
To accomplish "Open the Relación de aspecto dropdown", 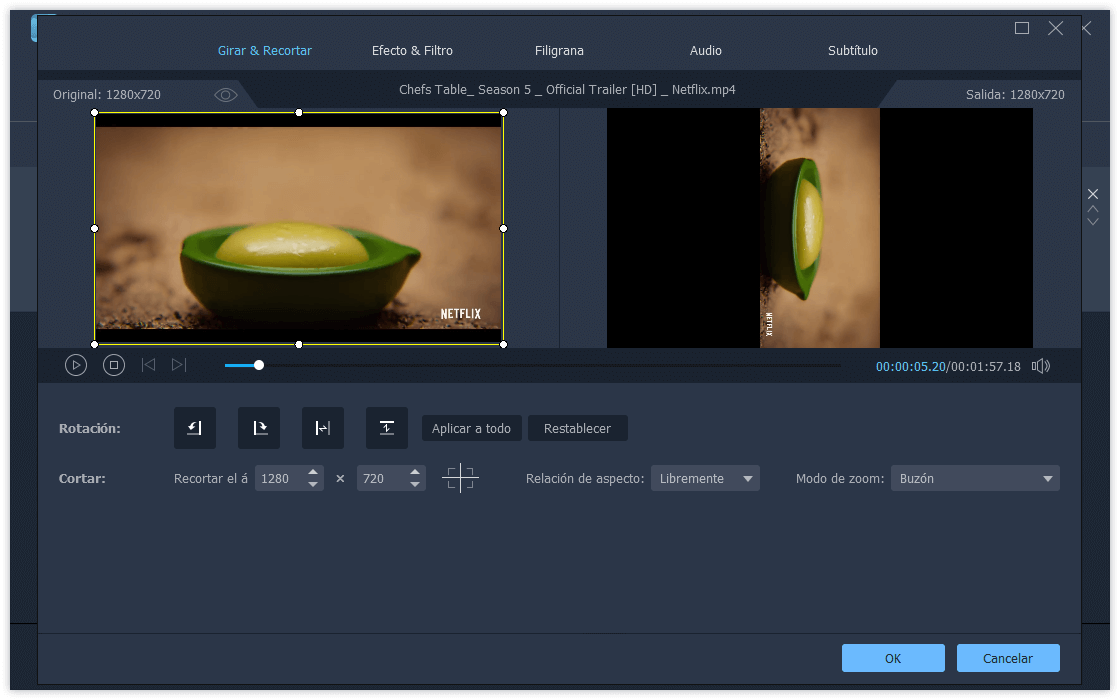I will [705, 479].
